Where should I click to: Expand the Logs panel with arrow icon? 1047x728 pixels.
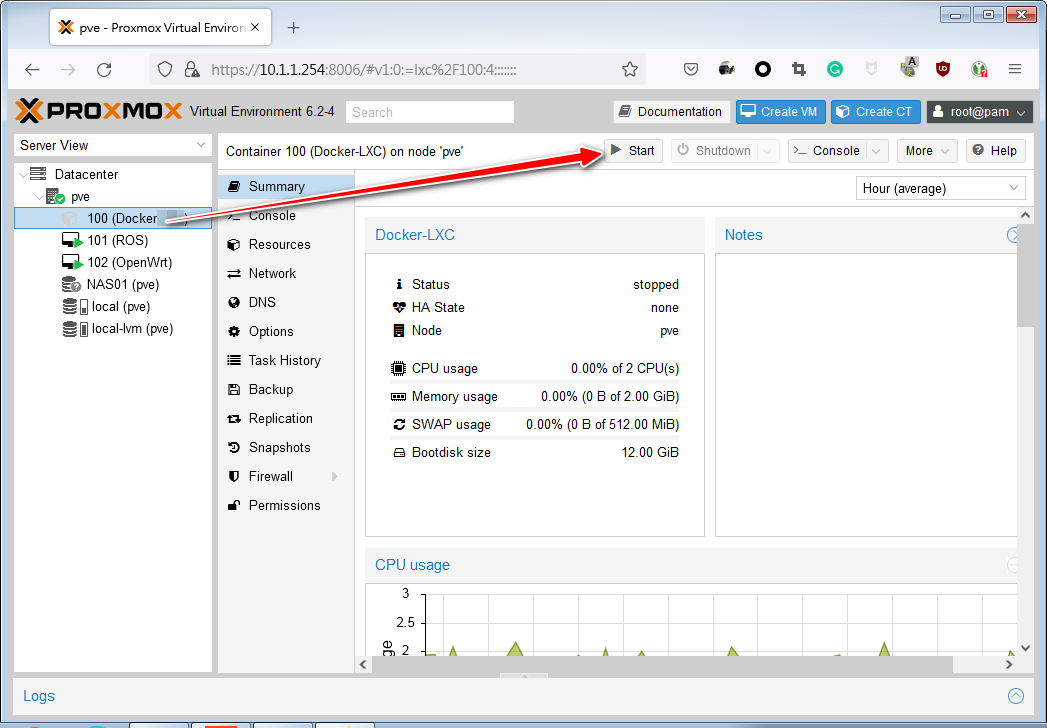point(1016,696)
